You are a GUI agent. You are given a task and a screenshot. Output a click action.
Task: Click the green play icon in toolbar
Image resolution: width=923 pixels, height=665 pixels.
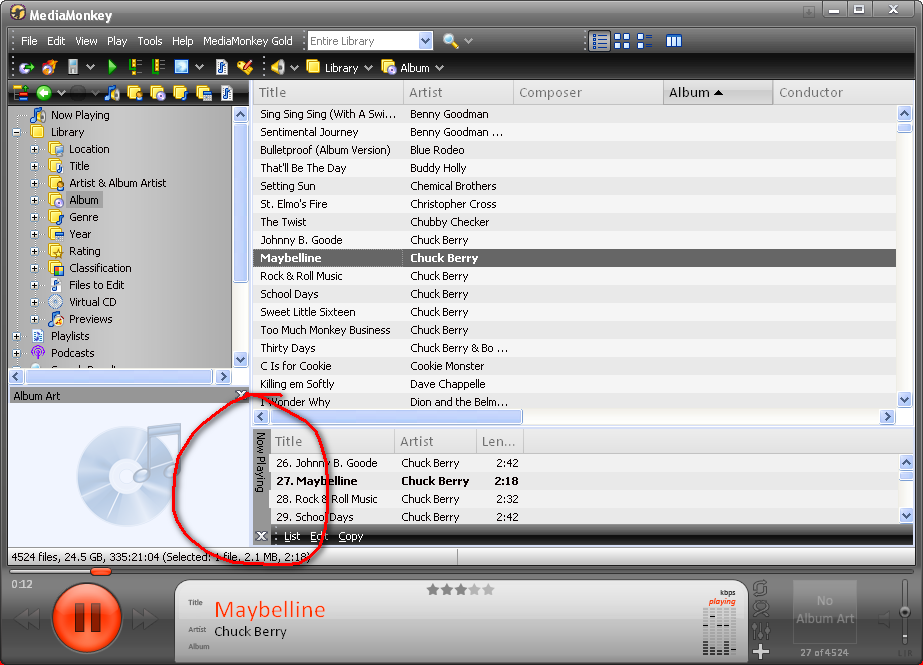click(112, 67)
